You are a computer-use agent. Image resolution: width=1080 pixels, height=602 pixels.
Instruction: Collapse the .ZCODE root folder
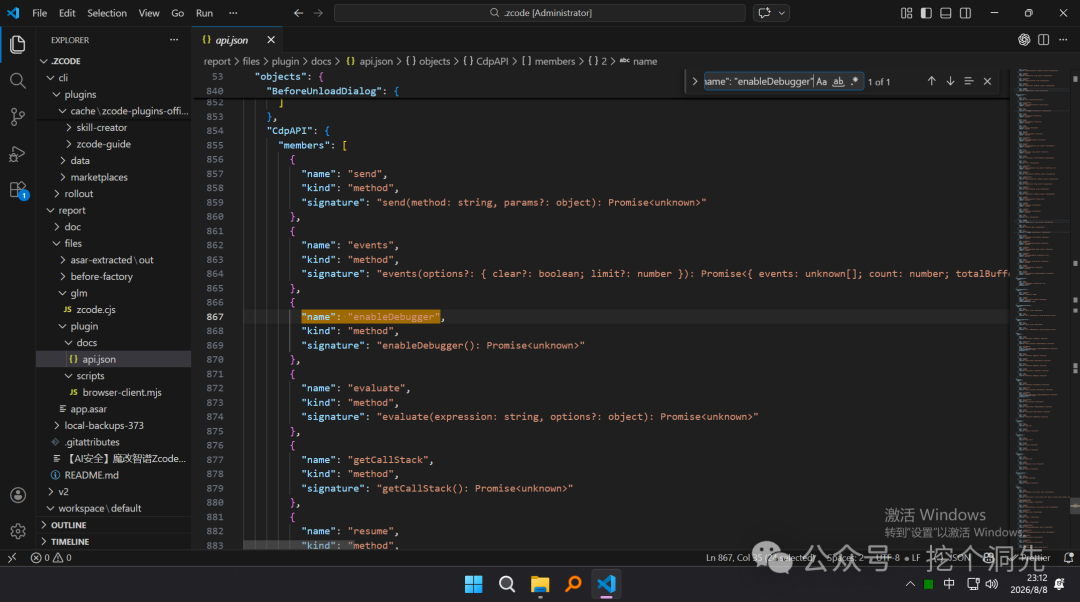tap(114, 61)
